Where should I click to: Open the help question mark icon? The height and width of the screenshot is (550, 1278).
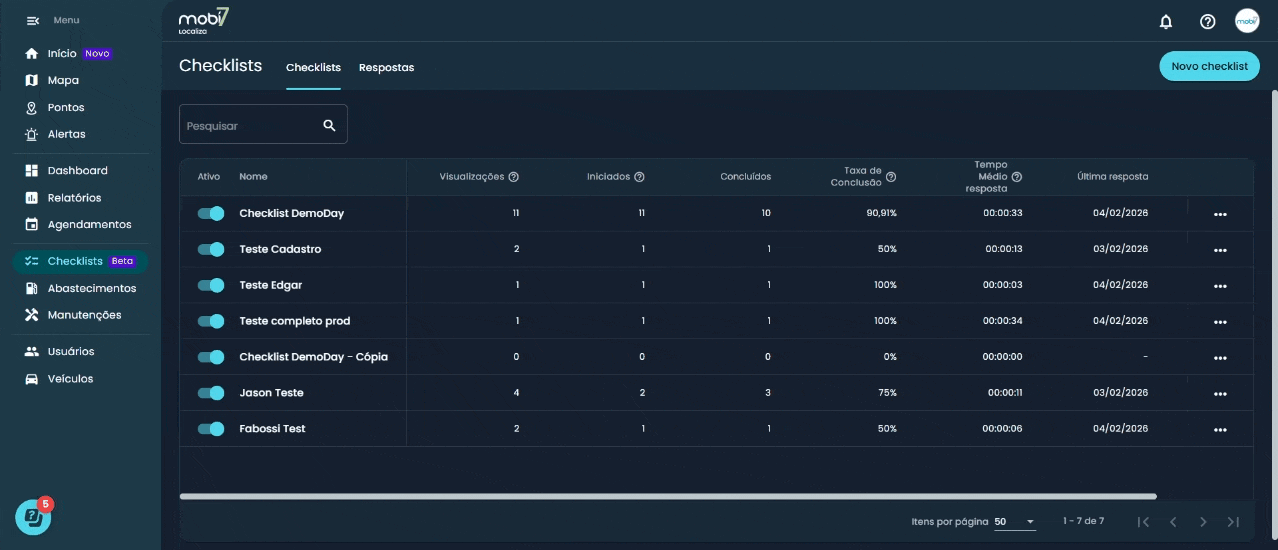pyautogui.click(x=1207, y=21)
